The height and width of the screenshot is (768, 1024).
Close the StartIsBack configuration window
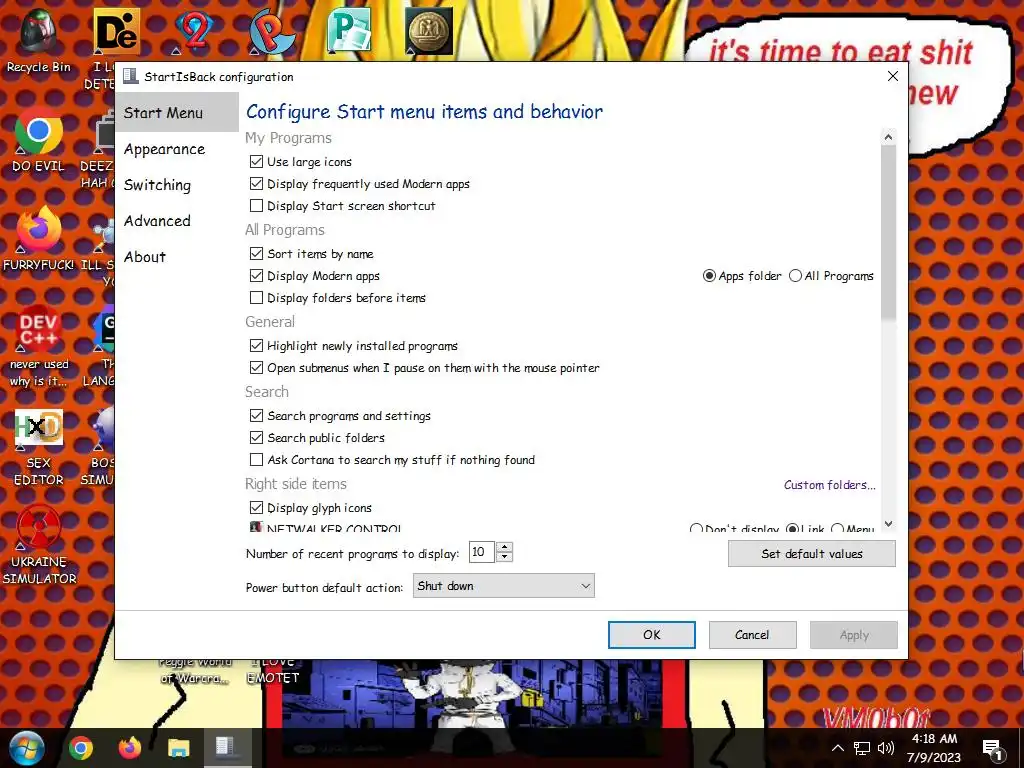pos(893,76)
